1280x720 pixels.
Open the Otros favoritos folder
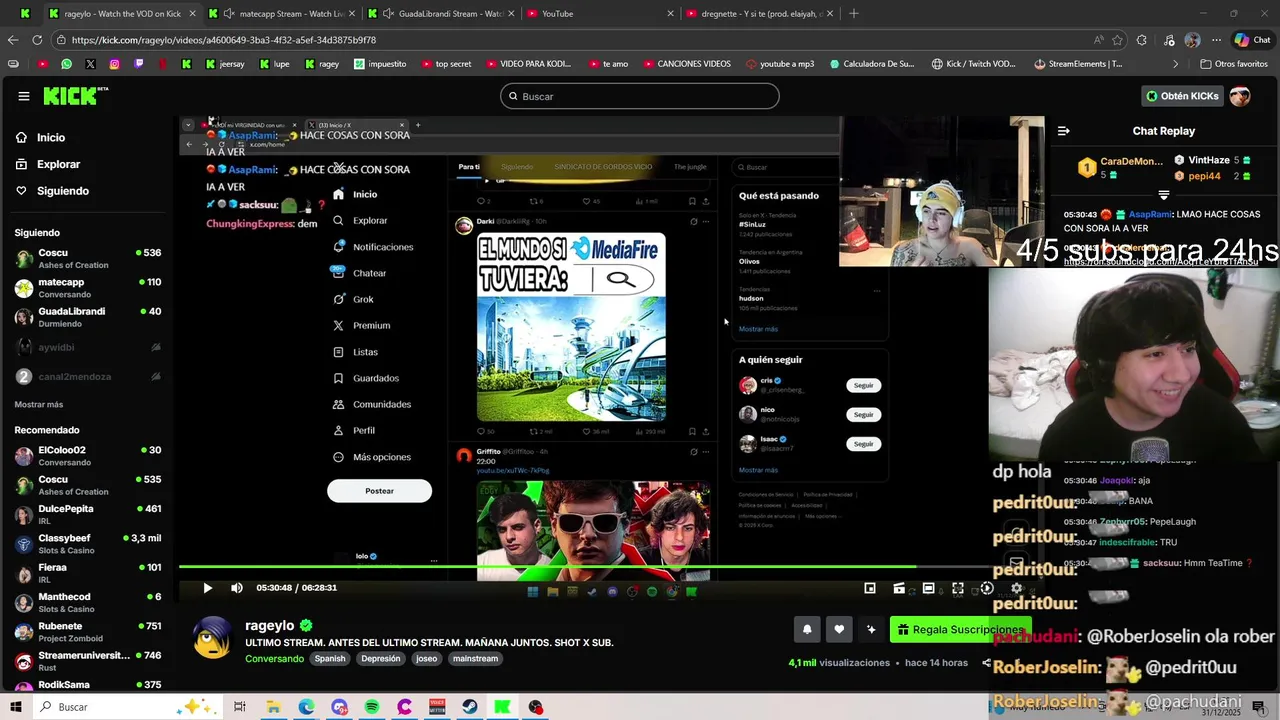coord(1234,64)
